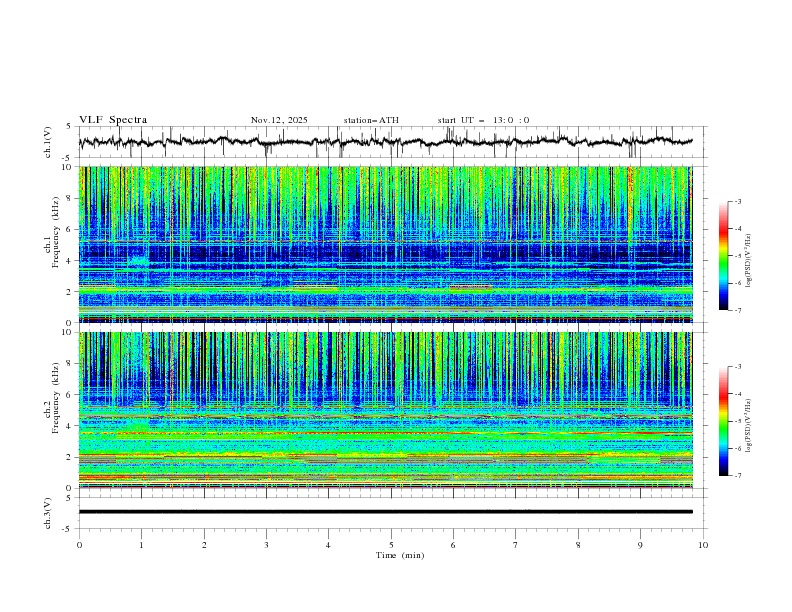Click the ch.2 spectrogram plot
Image resolution: width=792 pixels, height=612 pixels.
(x=386, y=410)
